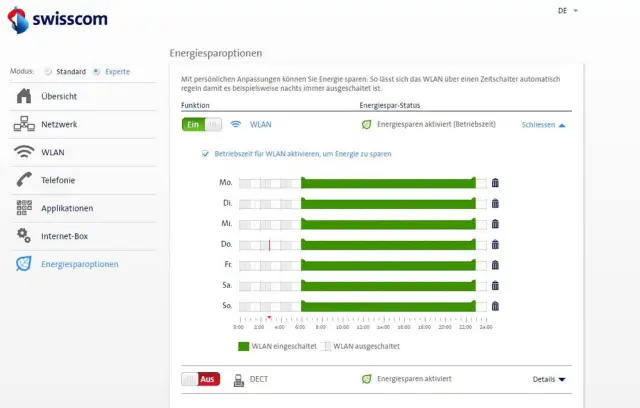Click the Energiesparoptionen page heading
Viewport: 640px width, 408px height.
(216, 53)
